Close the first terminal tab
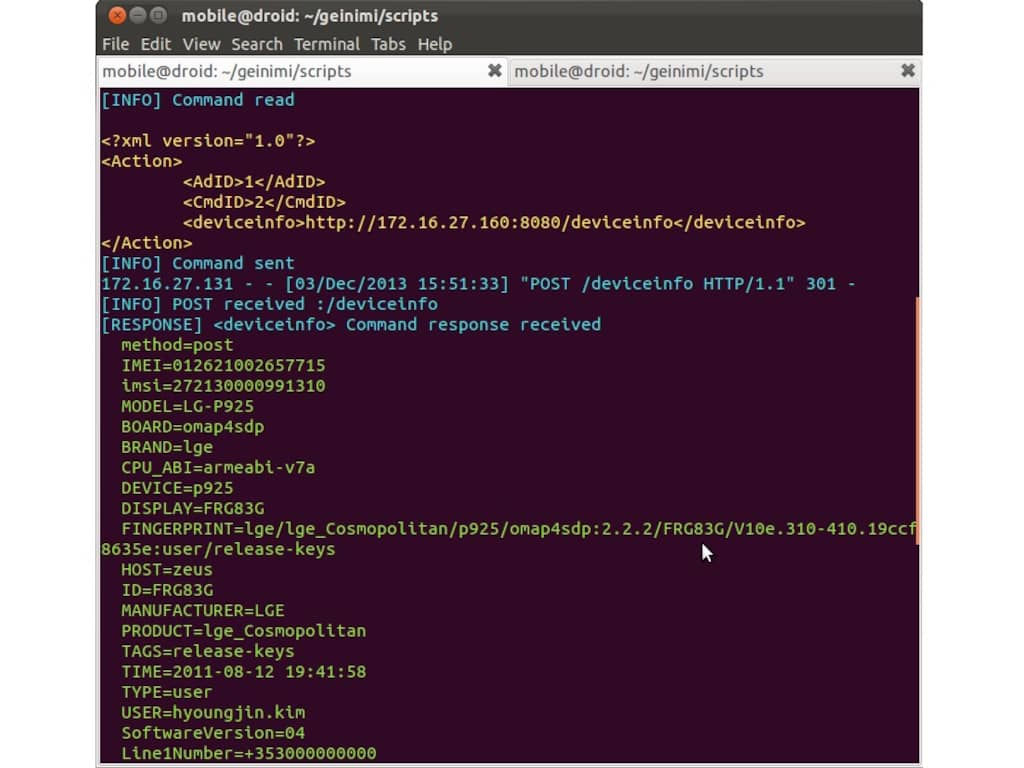1024x768 pixels. click(x=494, y=71)
